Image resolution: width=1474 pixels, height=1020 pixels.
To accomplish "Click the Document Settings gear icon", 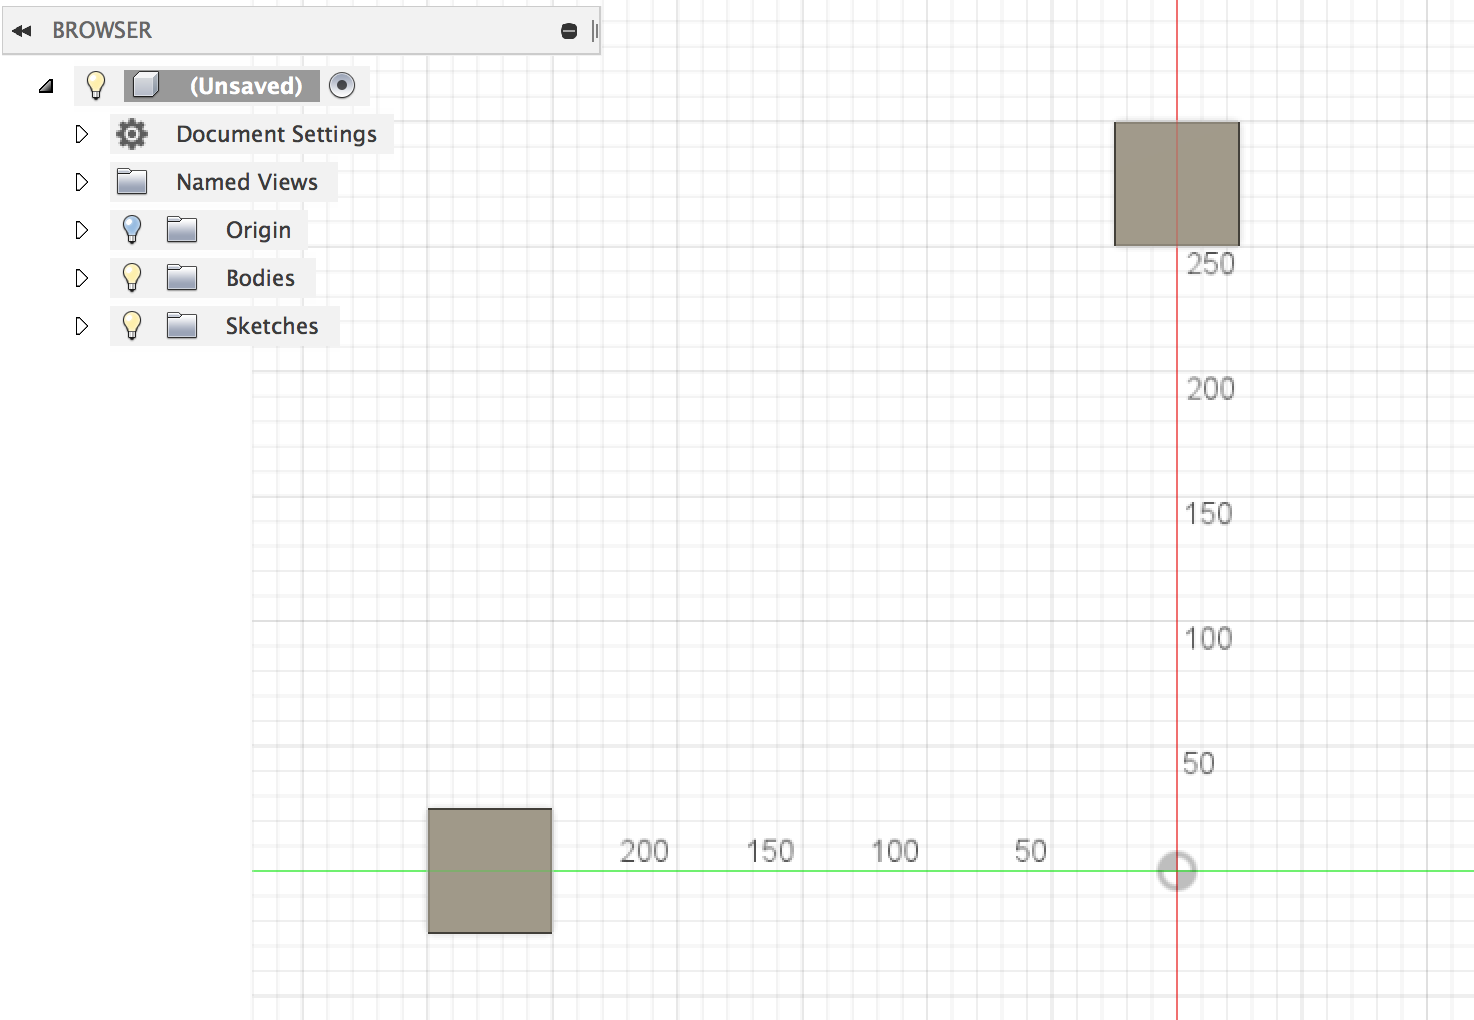I will point(131,134).
